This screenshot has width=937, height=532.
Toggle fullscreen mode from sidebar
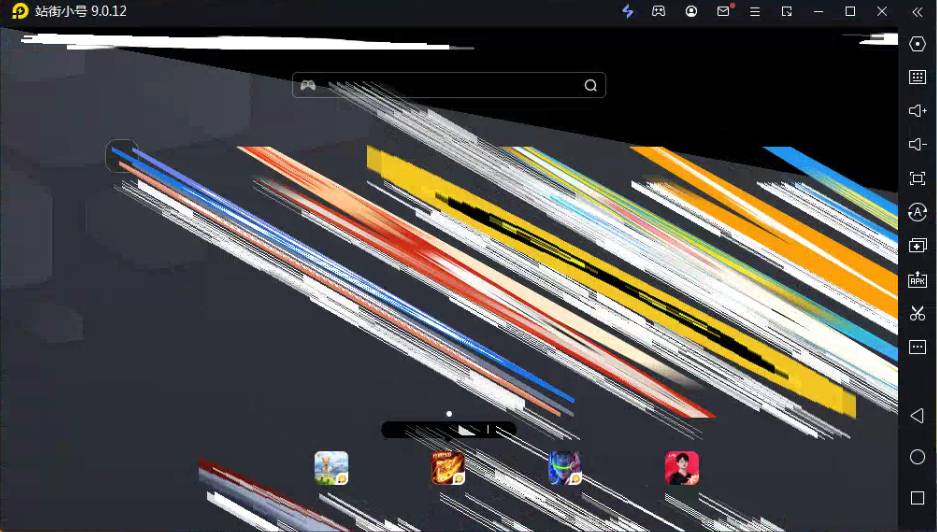click(917, 178)
